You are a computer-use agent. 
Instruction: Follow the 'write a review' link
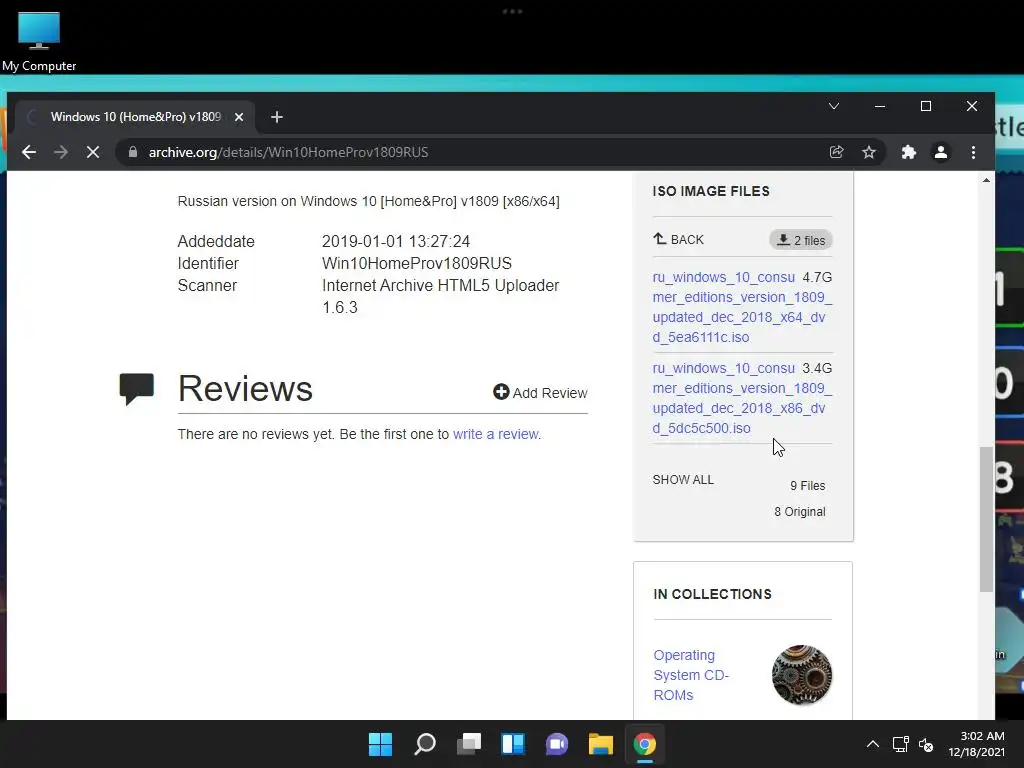click(x=497, y=434)
